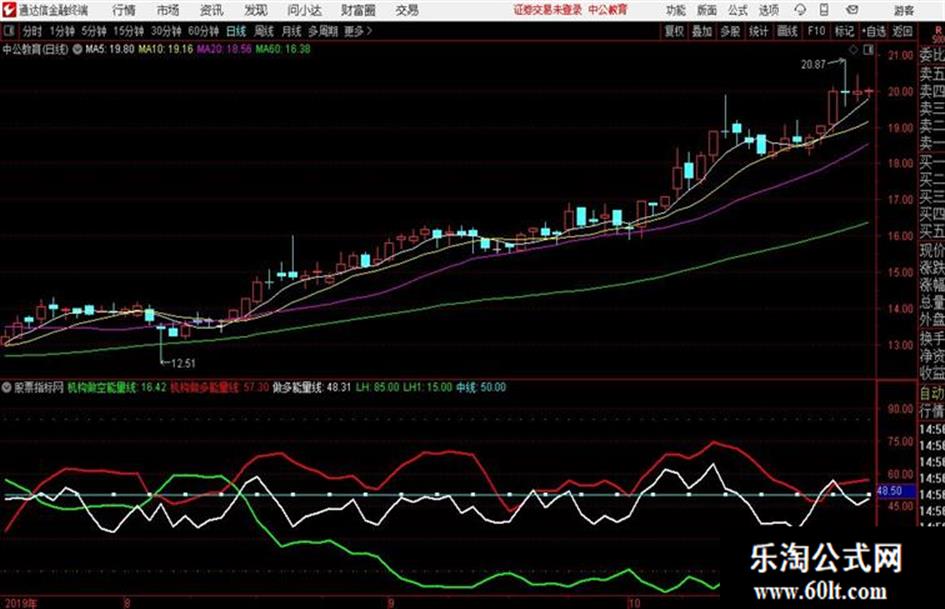Click the MA10: 19.16 indicator label
This screenshot has height=609, width=945.
point(166,49)
